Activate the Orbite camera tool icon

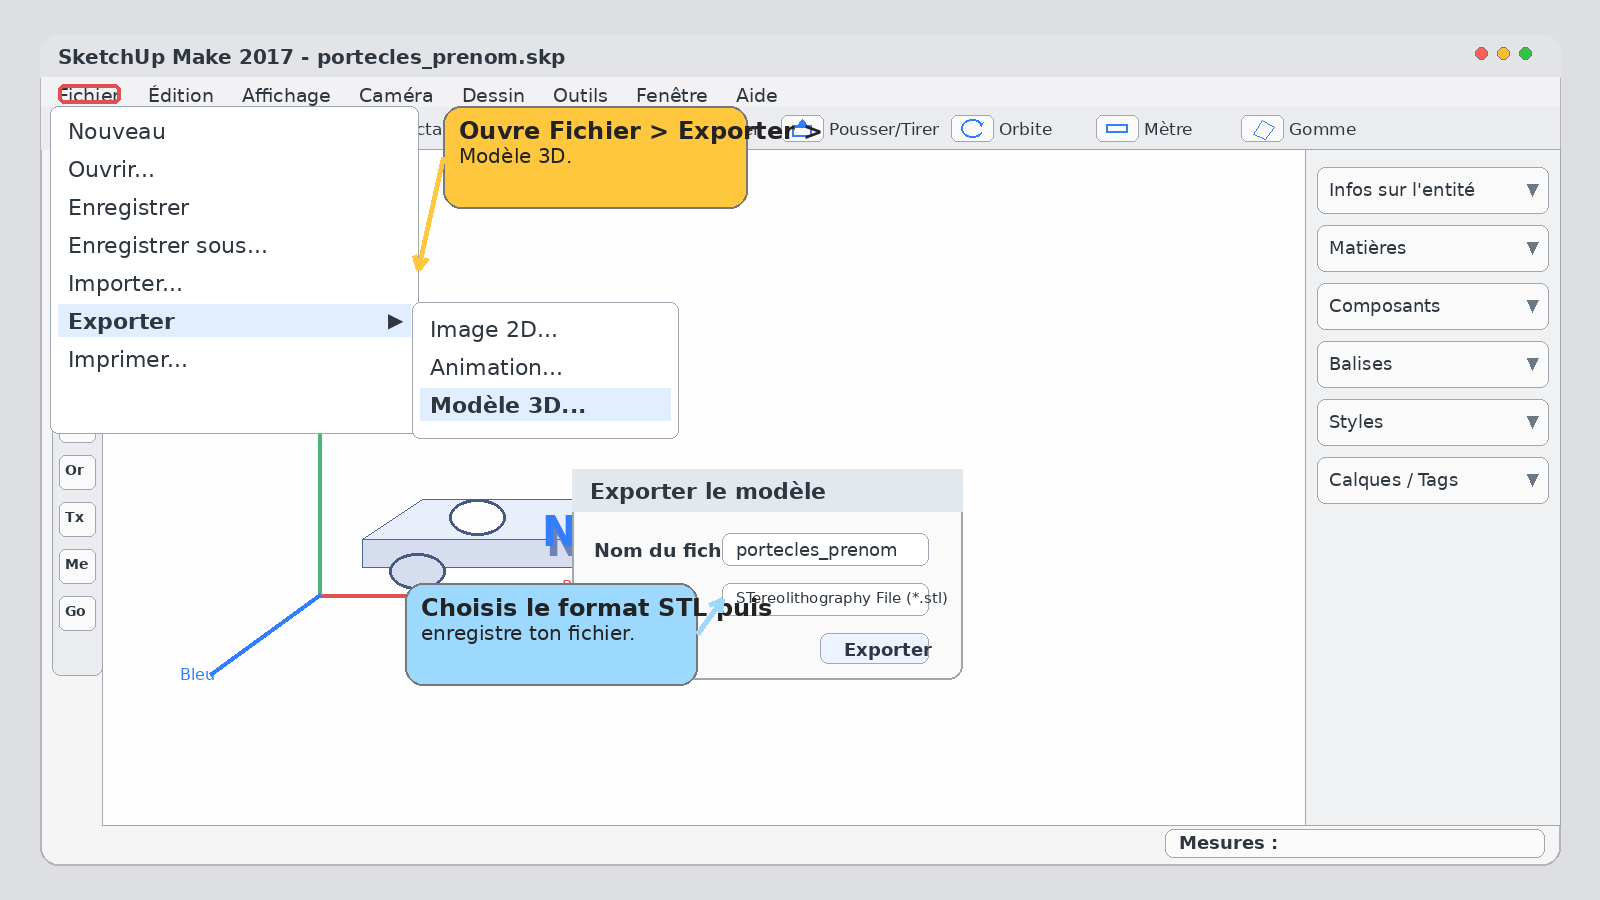pyautogui.click(x=972, y=129)
